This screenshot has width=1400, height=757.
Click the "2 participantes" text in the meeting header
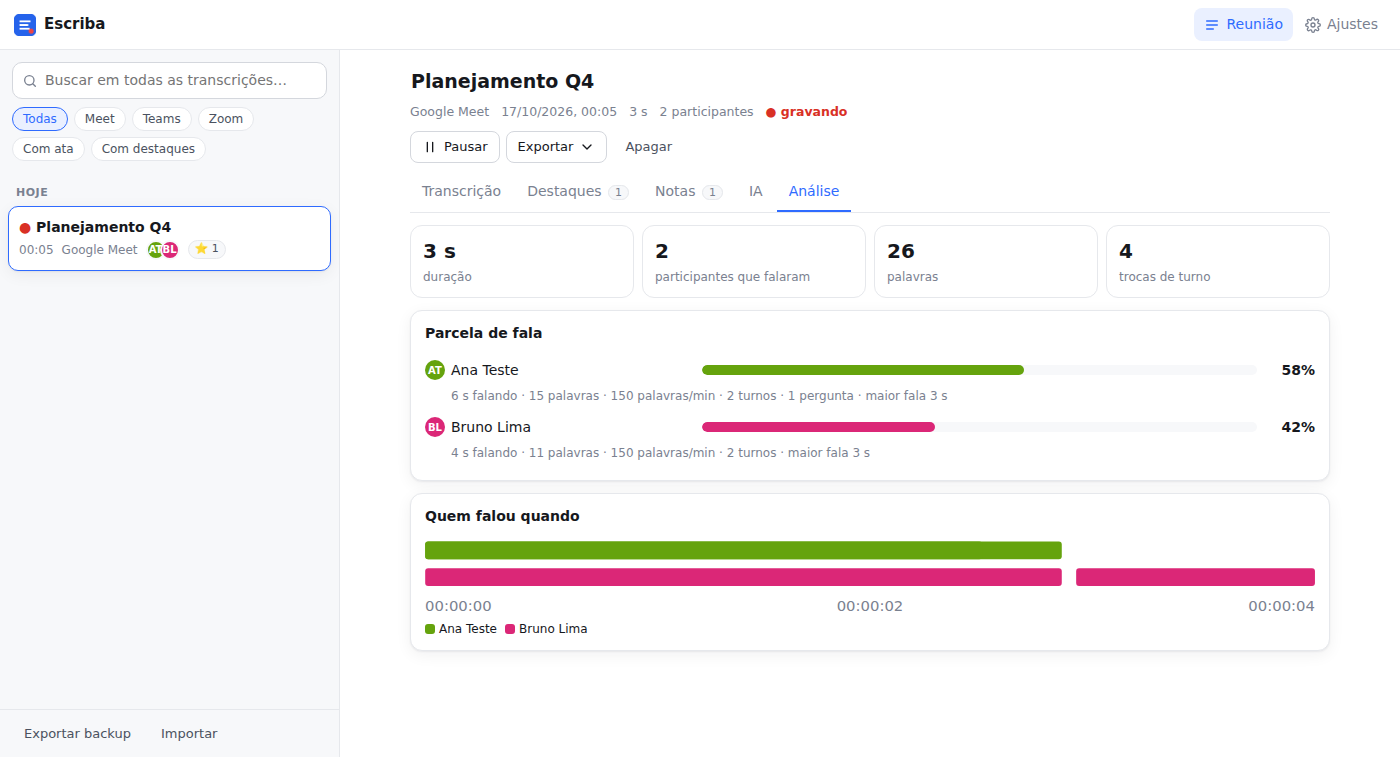706,112
